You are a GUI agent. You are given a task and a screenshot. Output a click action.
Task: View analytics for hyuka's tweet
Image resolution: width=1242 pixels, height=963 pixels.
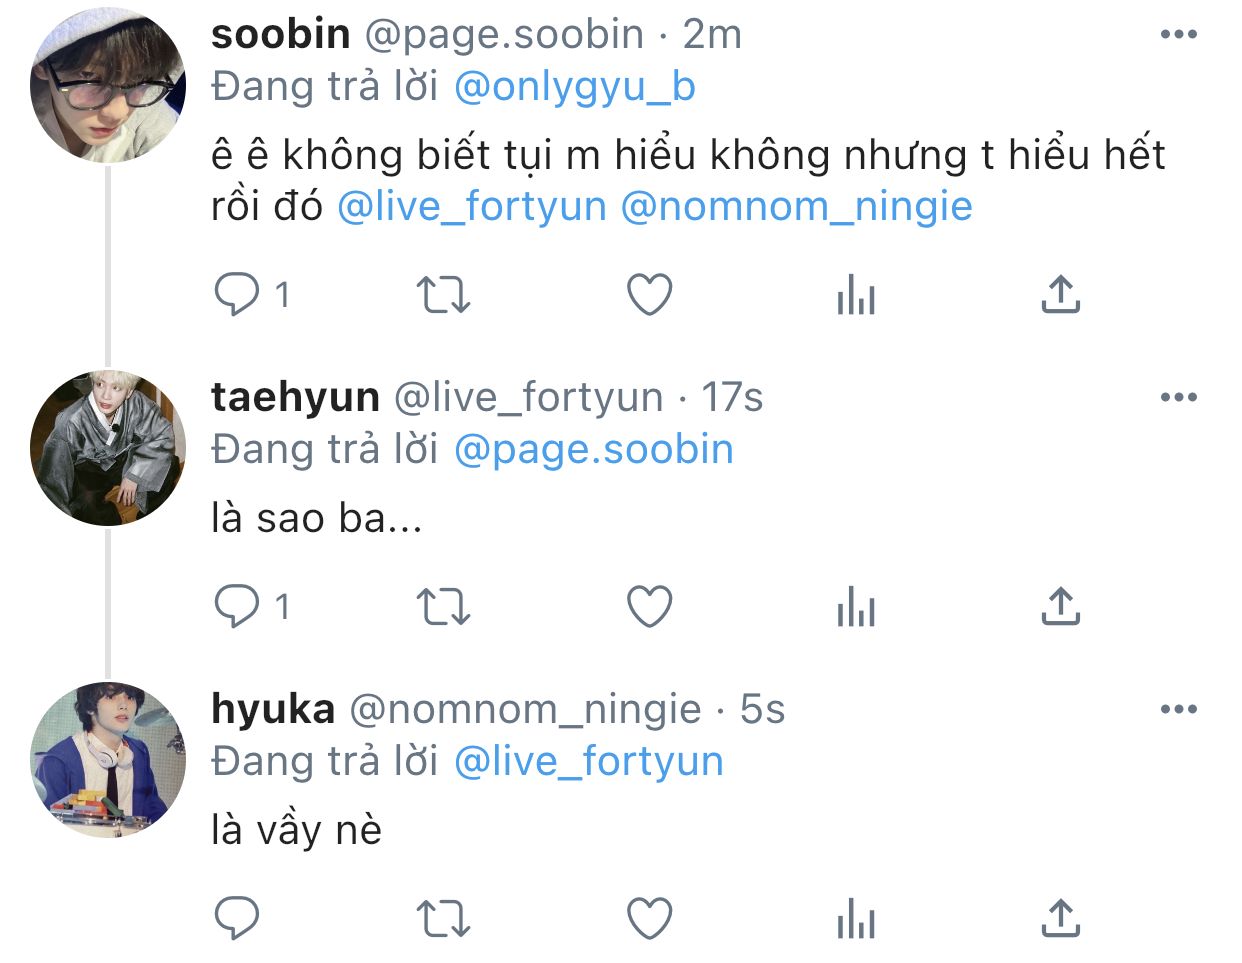856,920
